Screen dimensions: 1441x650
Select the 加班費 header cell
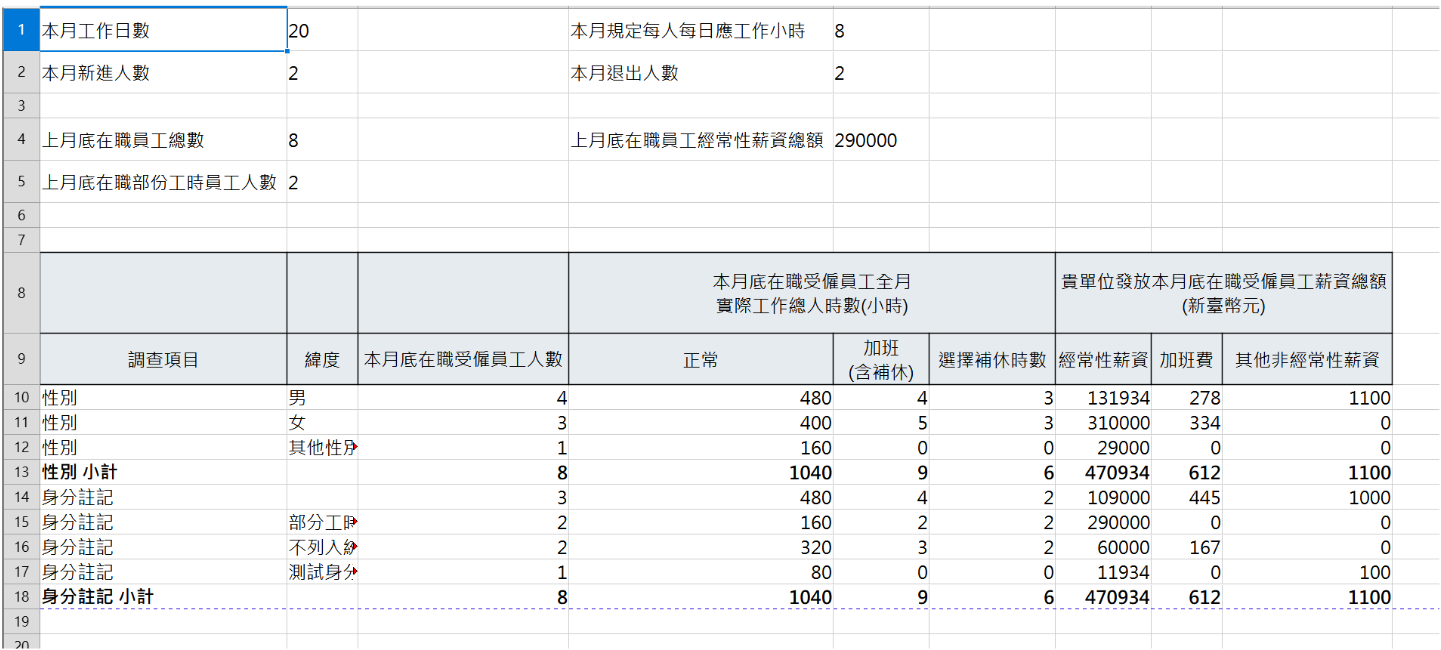[x=1186, y=360]
